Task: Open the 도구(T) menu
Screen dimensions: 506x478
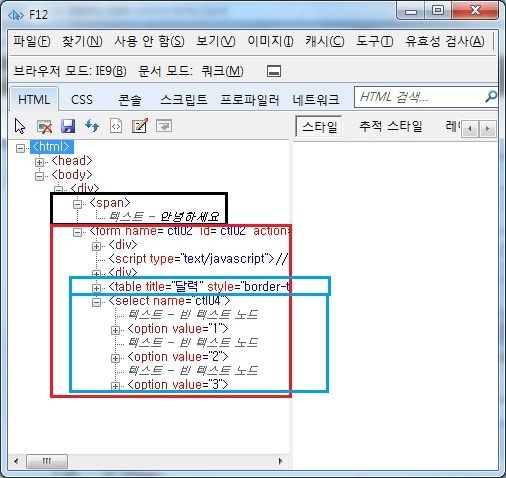Action: coord(375,41)
